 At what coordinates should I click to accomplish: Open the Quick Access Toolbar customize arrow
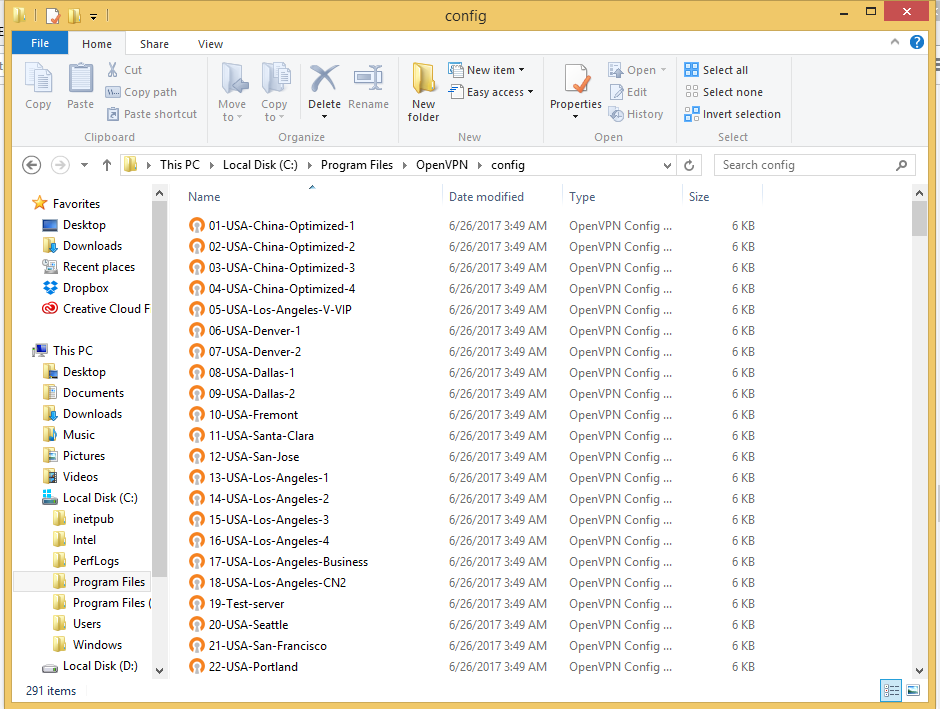94,16
